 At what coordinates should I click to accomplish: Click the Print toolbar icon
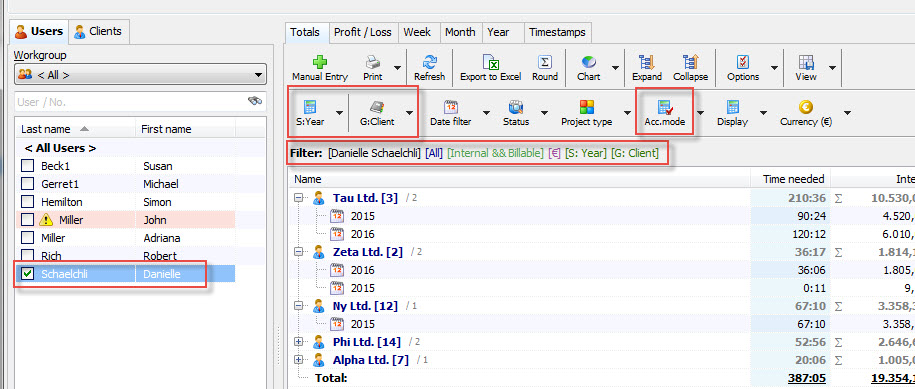(373, 62)
